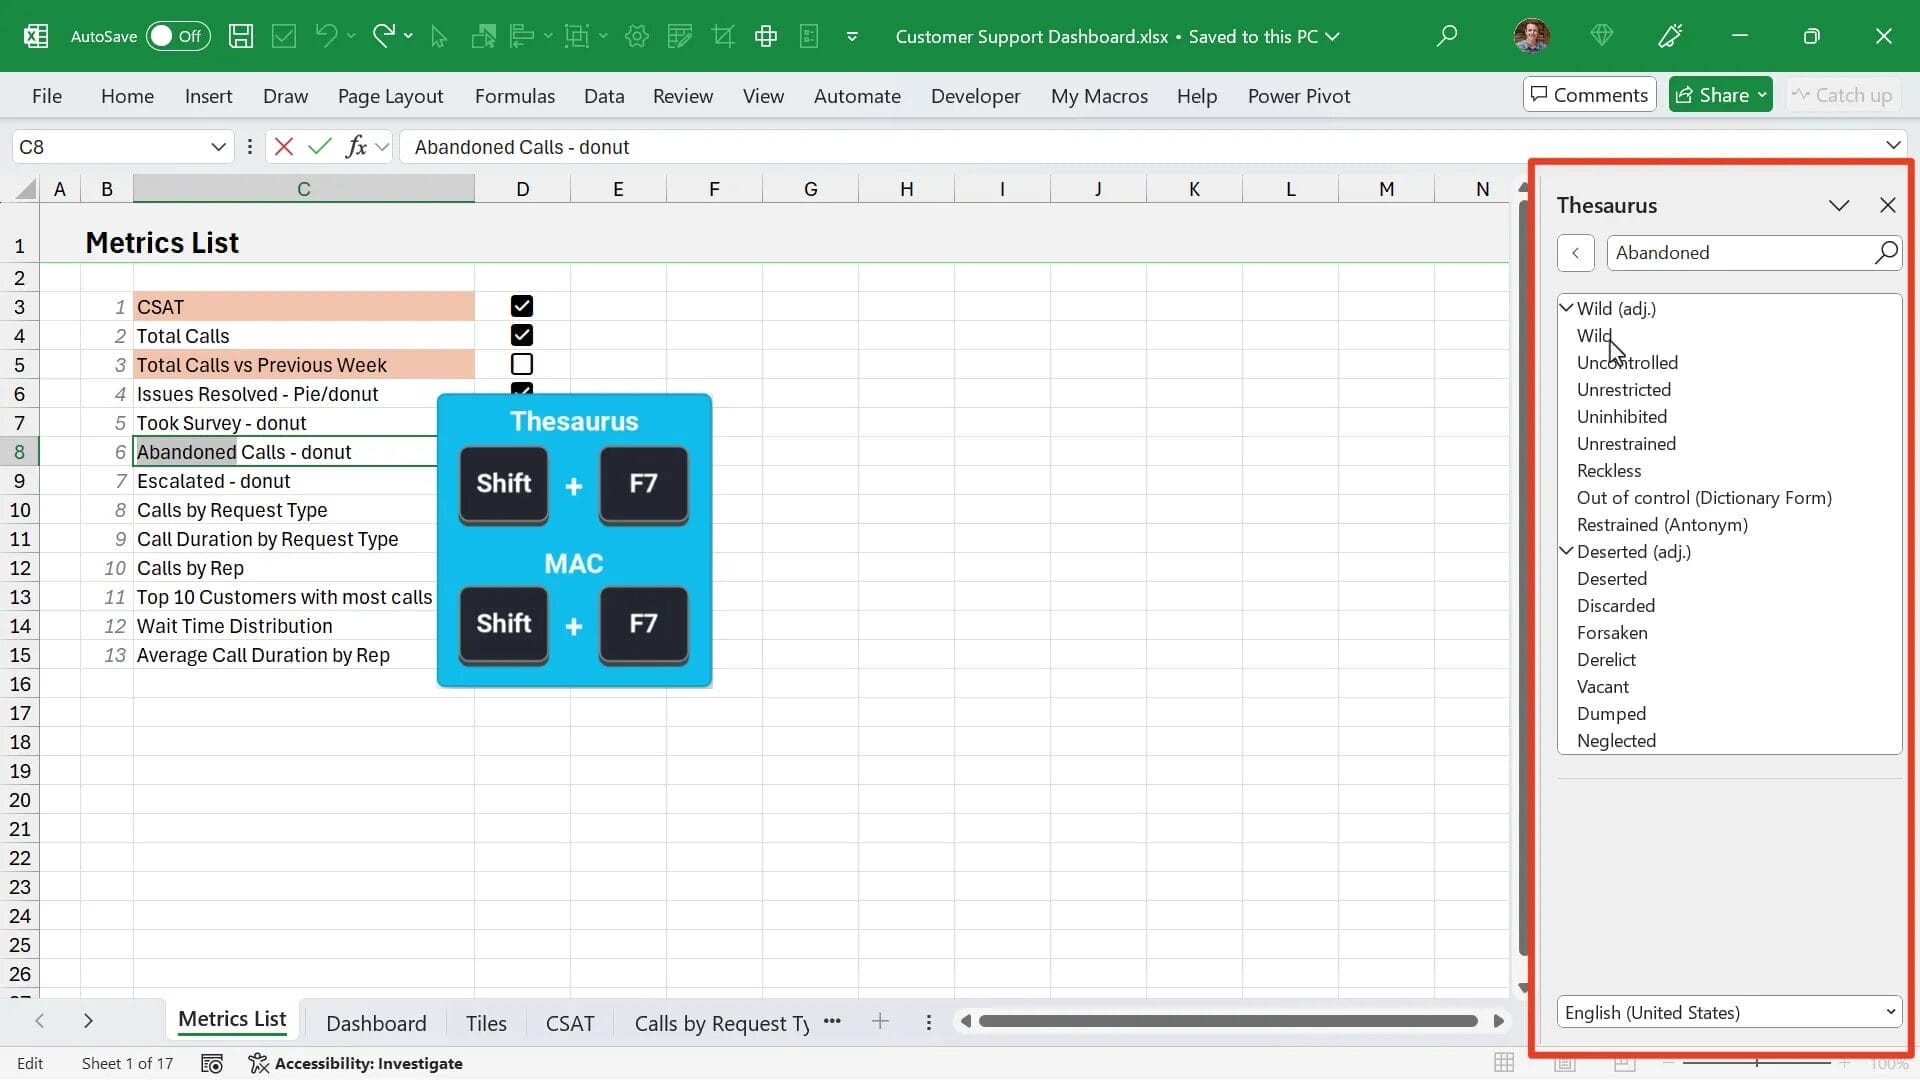The height and width of the screenshot is (1080, 1920).
Task: Uncheck Total Calls in the metrics list
Action: point(520,335)
